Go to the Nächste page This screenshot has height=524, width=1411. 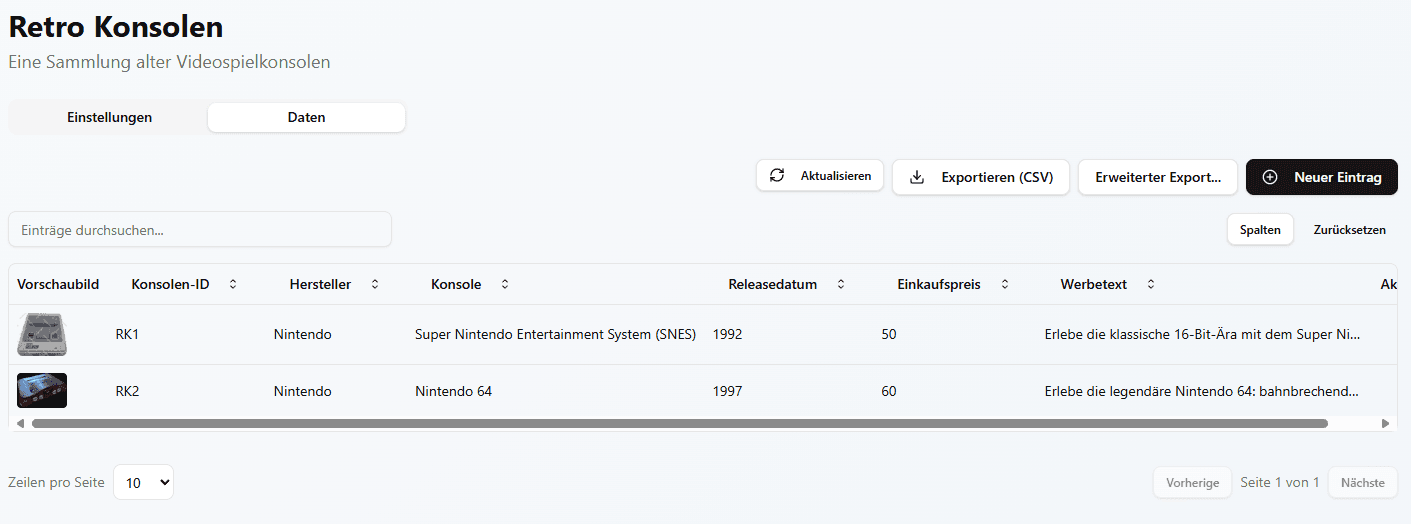(x=1362, y=482)
